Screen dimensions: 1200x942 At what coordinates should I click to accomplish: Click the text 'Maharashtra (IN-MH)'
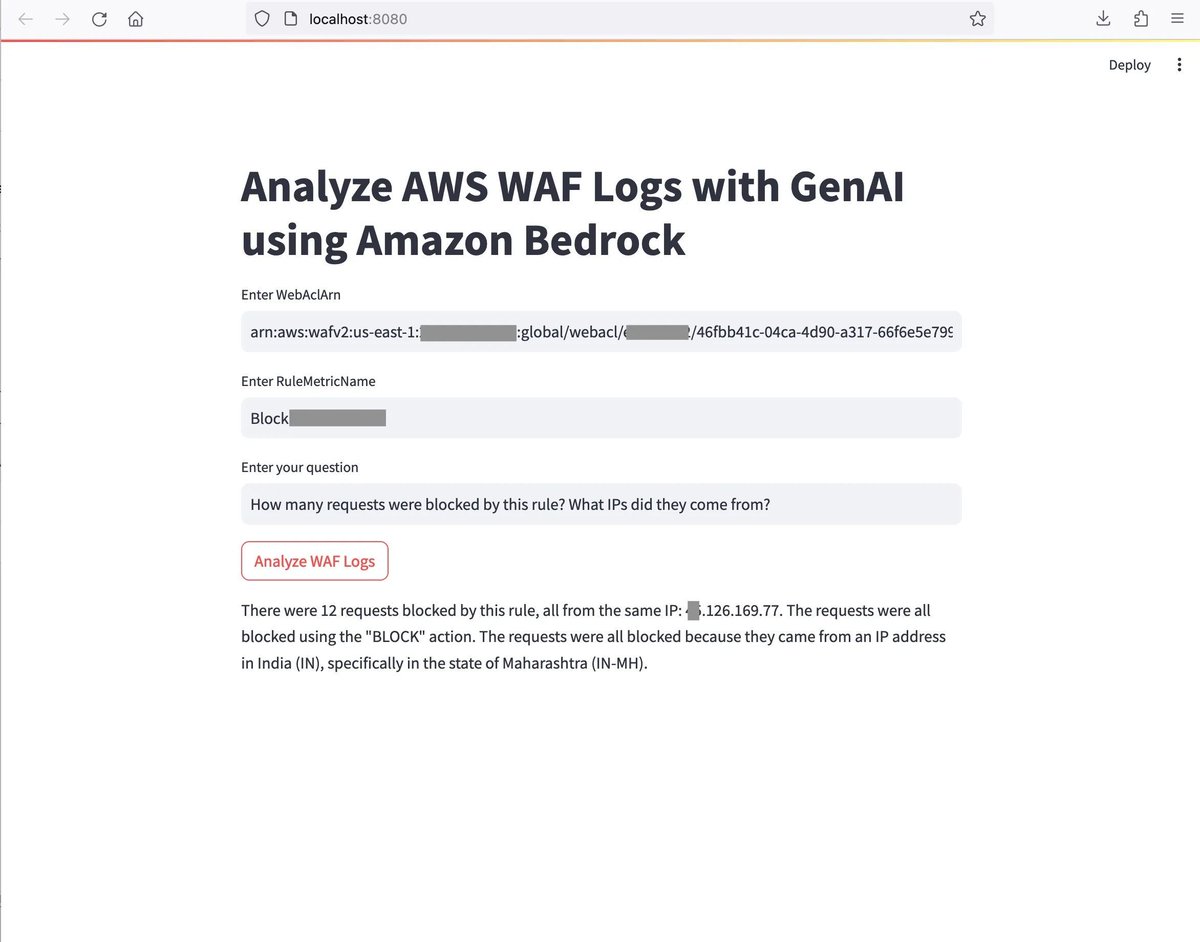574,662
